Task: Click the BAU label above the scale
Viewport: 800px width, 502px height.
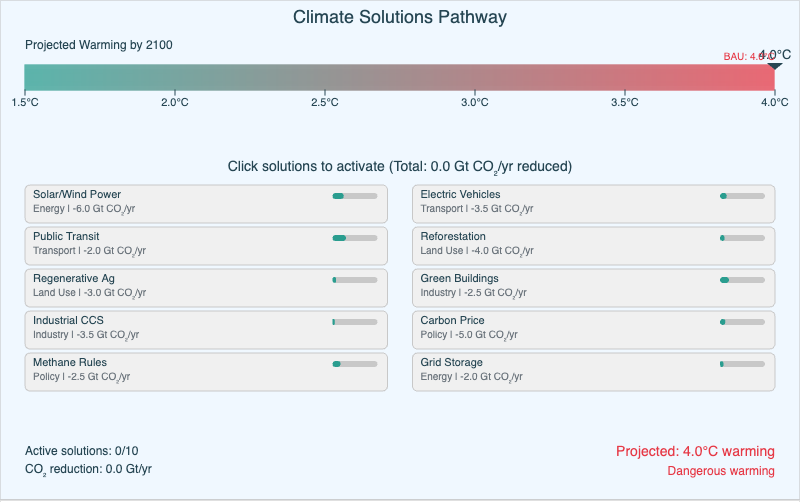Action: (x=740, y=57)
